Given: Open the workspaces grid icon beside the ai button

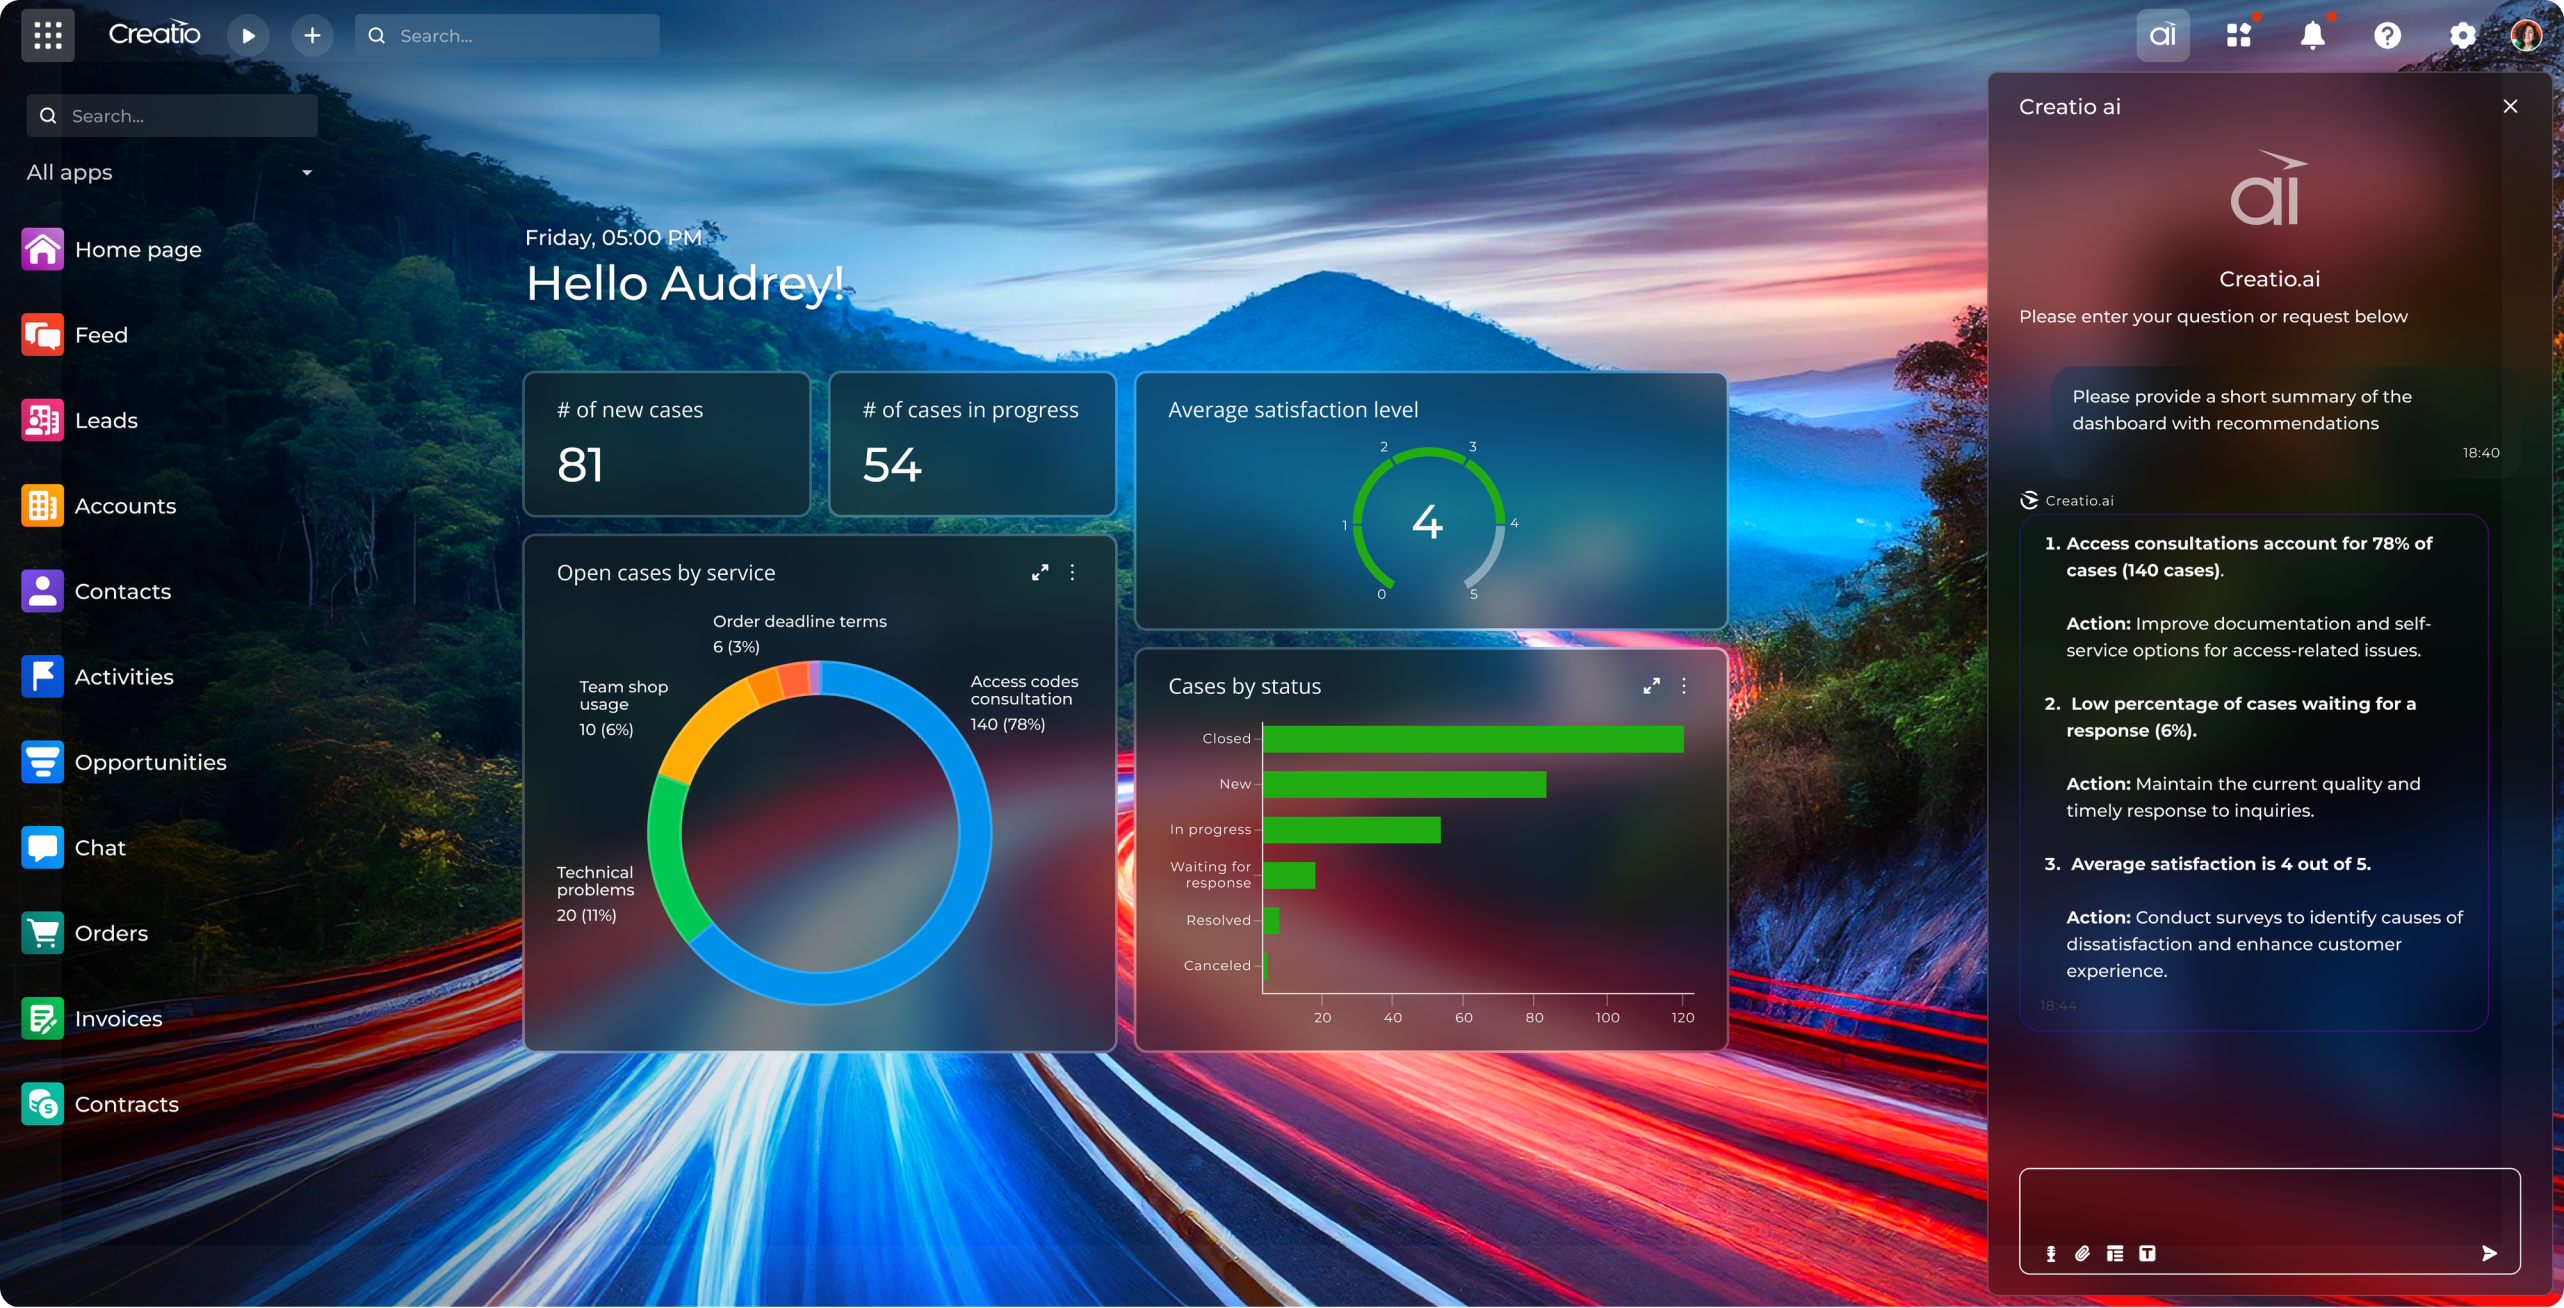Looking at the screenshot, I should click(2238, 35).
